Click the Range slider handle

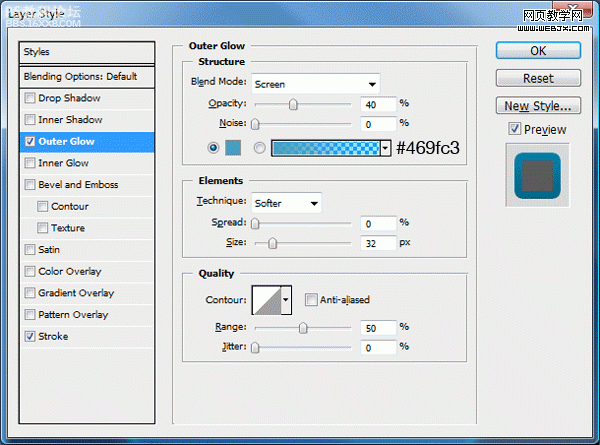point(303,328)
